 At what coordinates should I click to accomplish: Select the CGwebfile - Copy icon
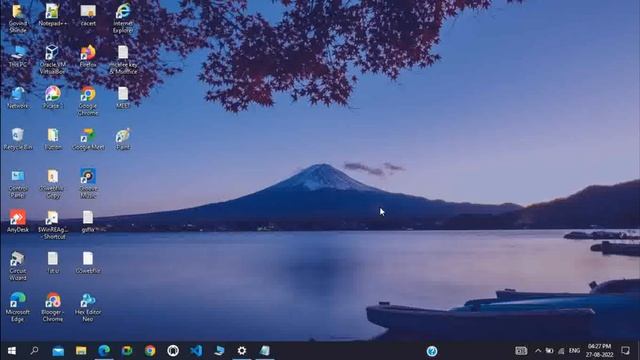53,184
